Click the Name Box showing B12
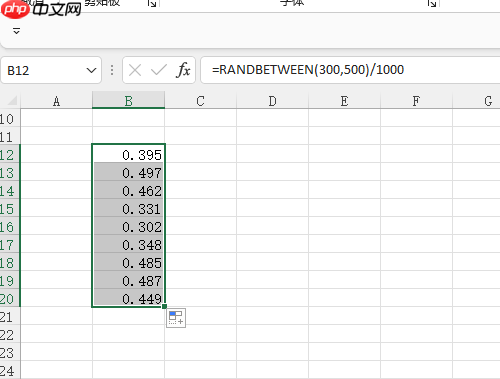Viewport: 500px width, 379px height. [x=51, y=70]
